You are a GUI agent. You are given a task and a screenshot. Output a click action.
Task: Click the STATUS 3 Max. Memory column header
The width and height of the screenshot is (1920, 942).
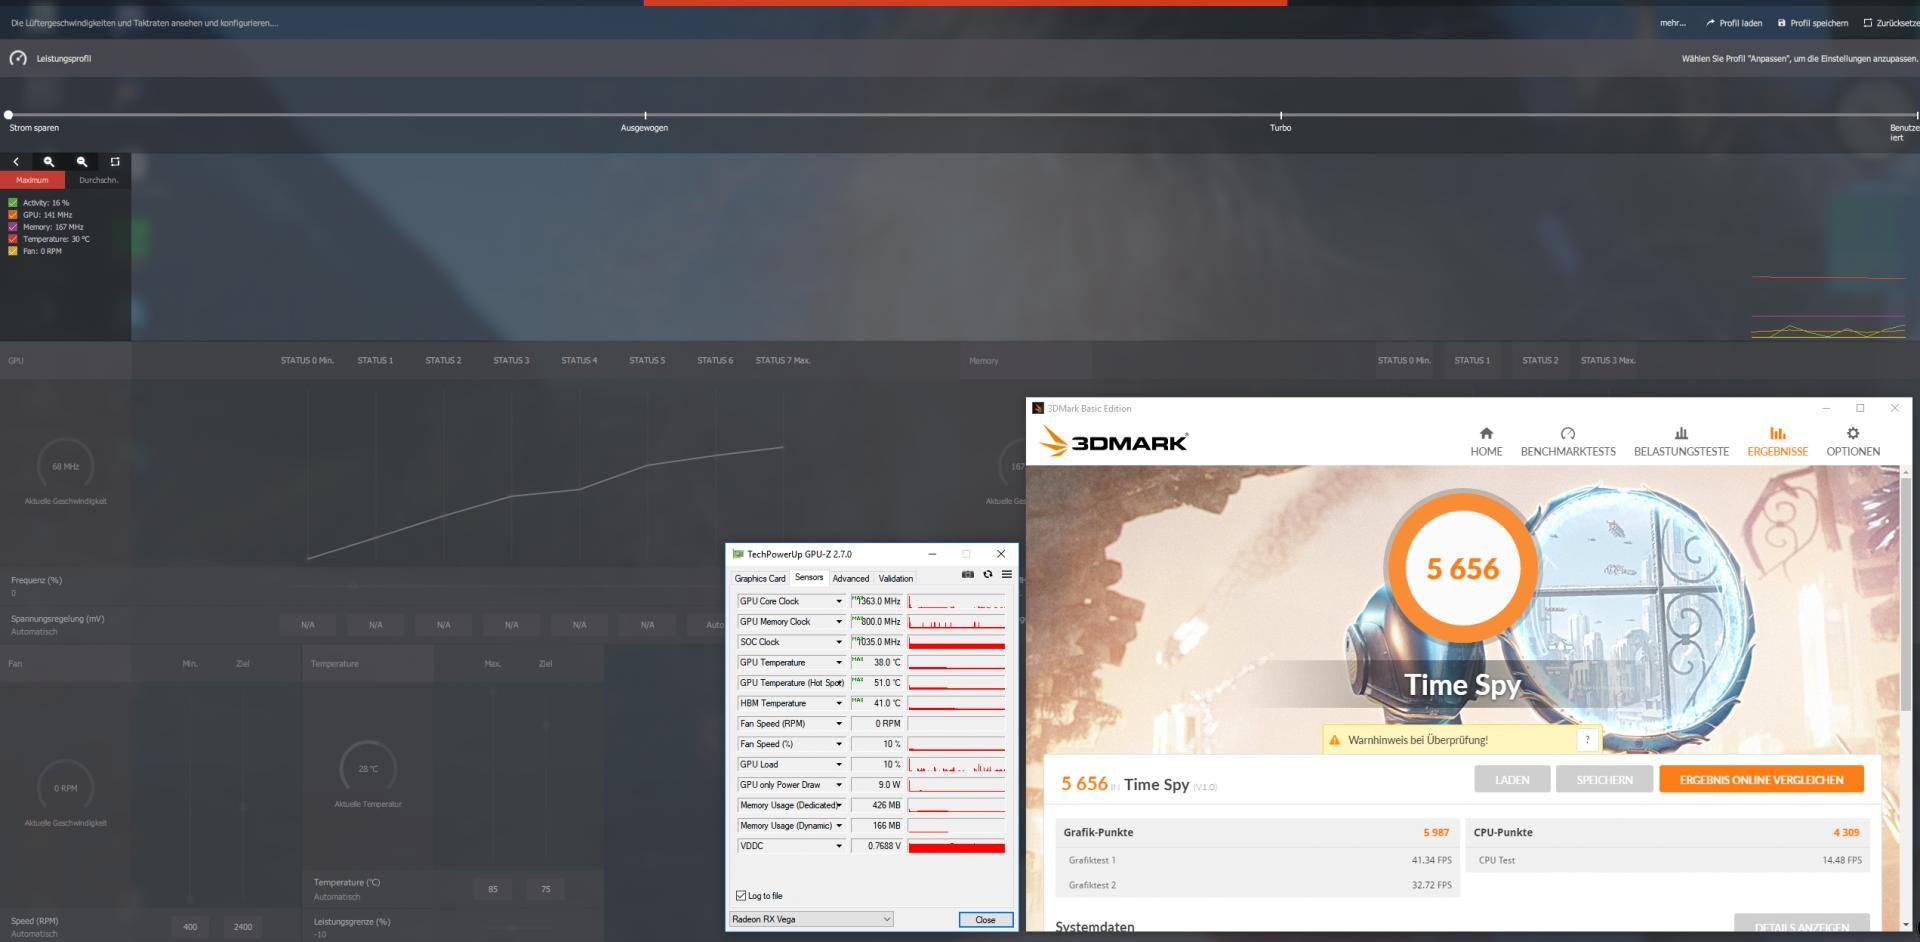pyautogui.click(x=1608, y=360)
